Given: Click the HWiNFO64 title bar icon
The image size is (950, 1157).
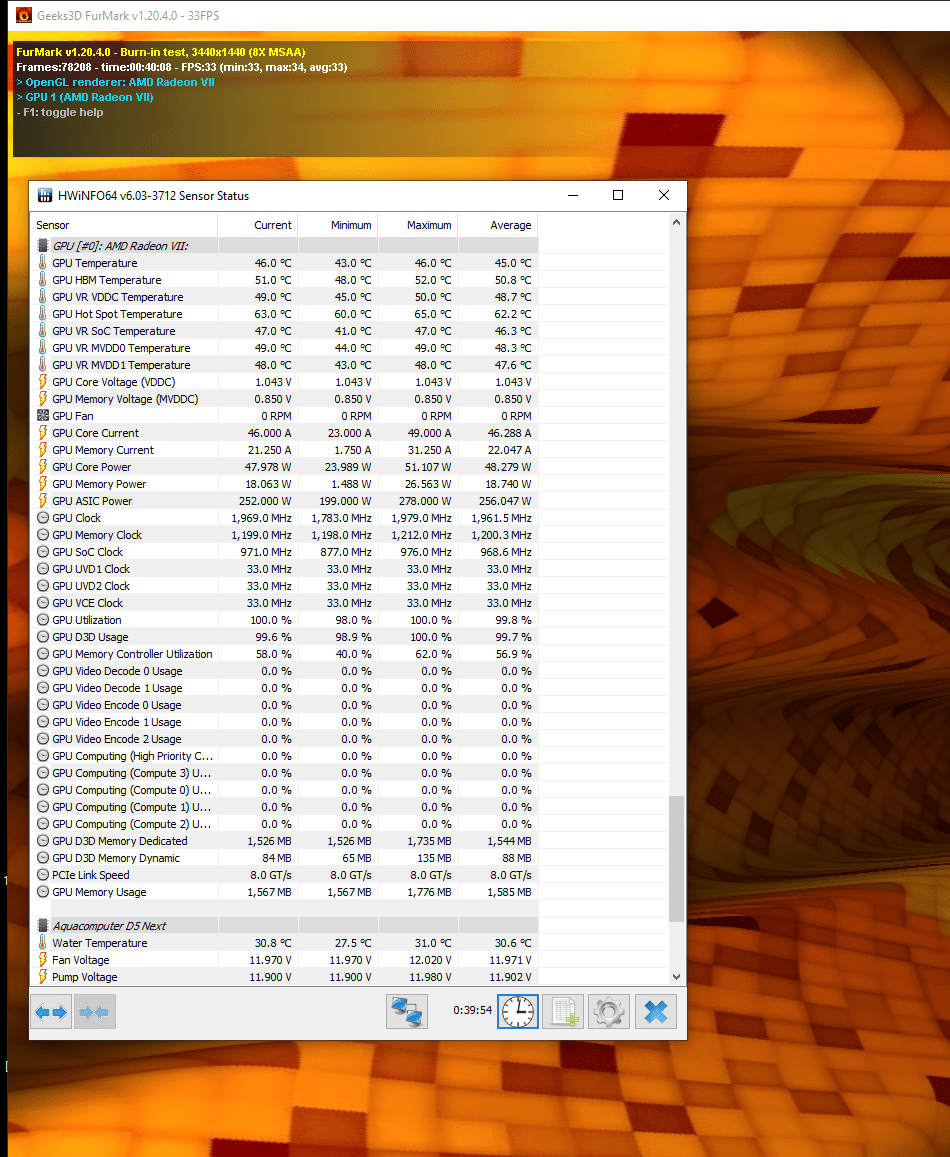Looking at the screenshot, I should (45, 196).
